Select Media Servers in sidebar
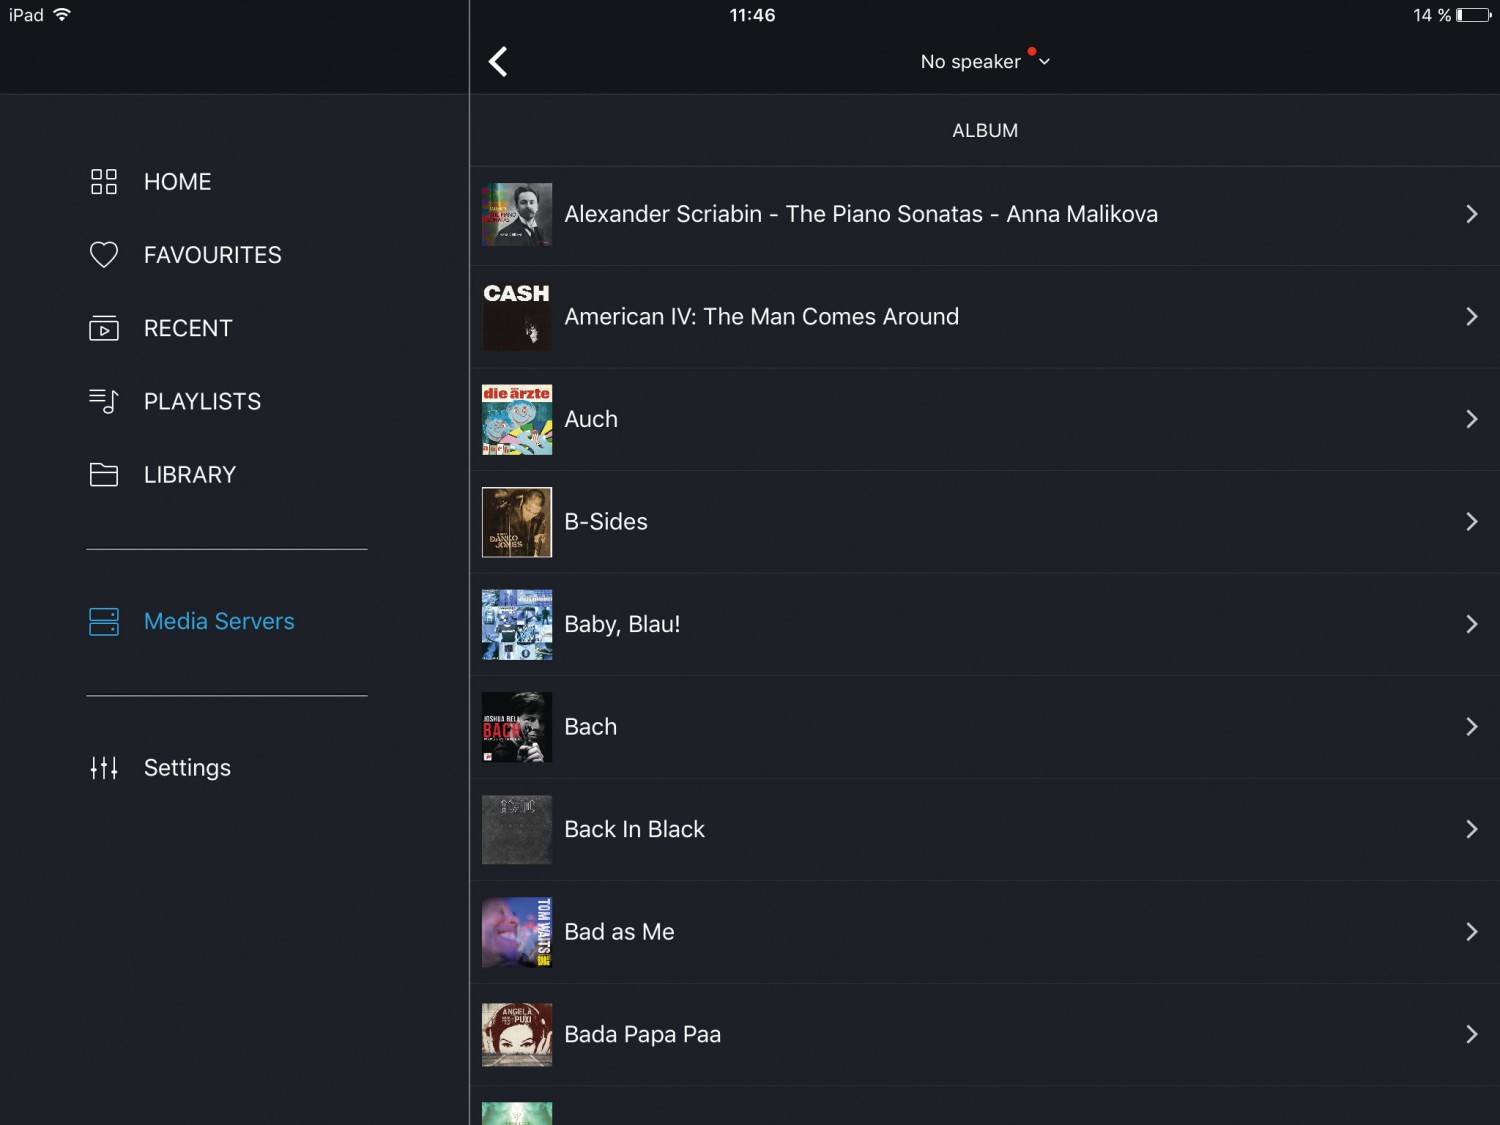Screen dimensions: 1500x1125 (x=219, y=621)
